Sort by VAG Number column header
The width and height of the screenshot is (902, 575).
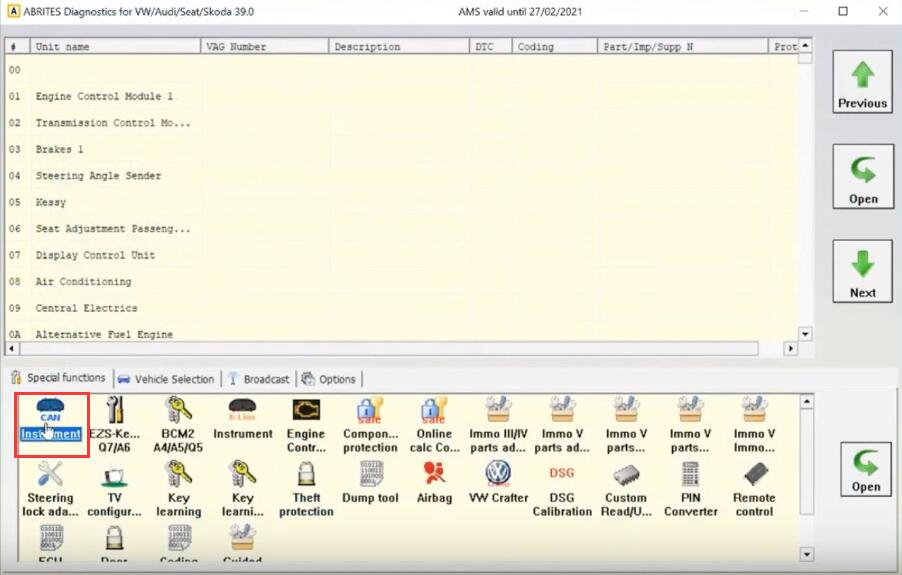click(265, 47)
